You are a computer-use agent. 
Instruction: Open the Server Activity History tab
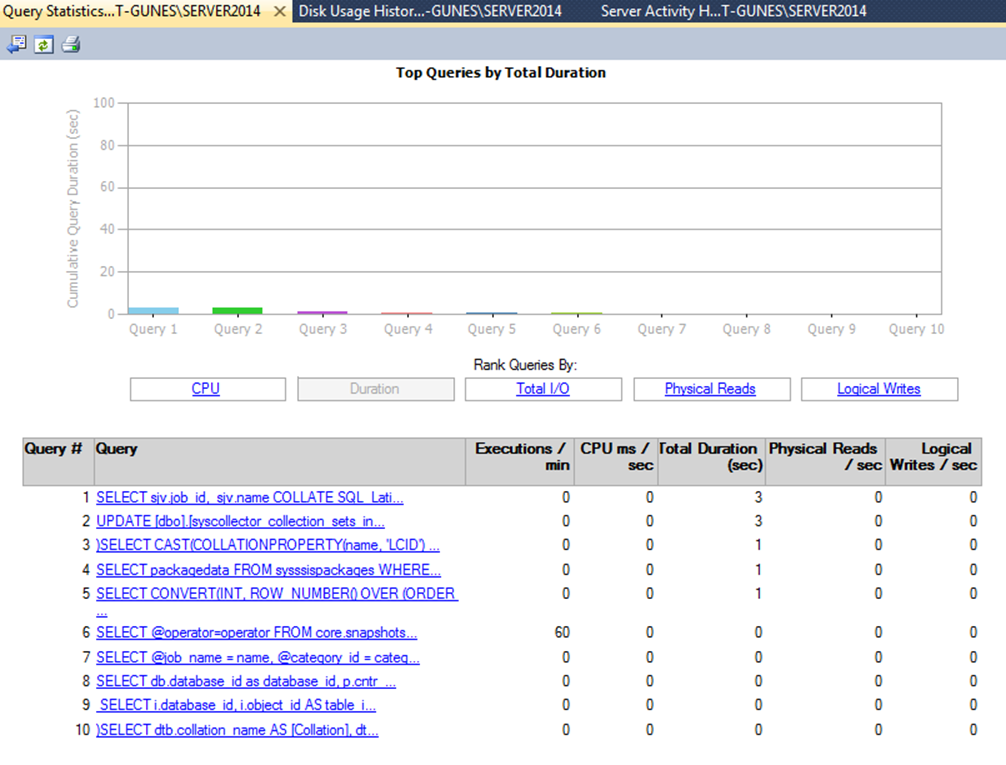[x=733, y=12]
